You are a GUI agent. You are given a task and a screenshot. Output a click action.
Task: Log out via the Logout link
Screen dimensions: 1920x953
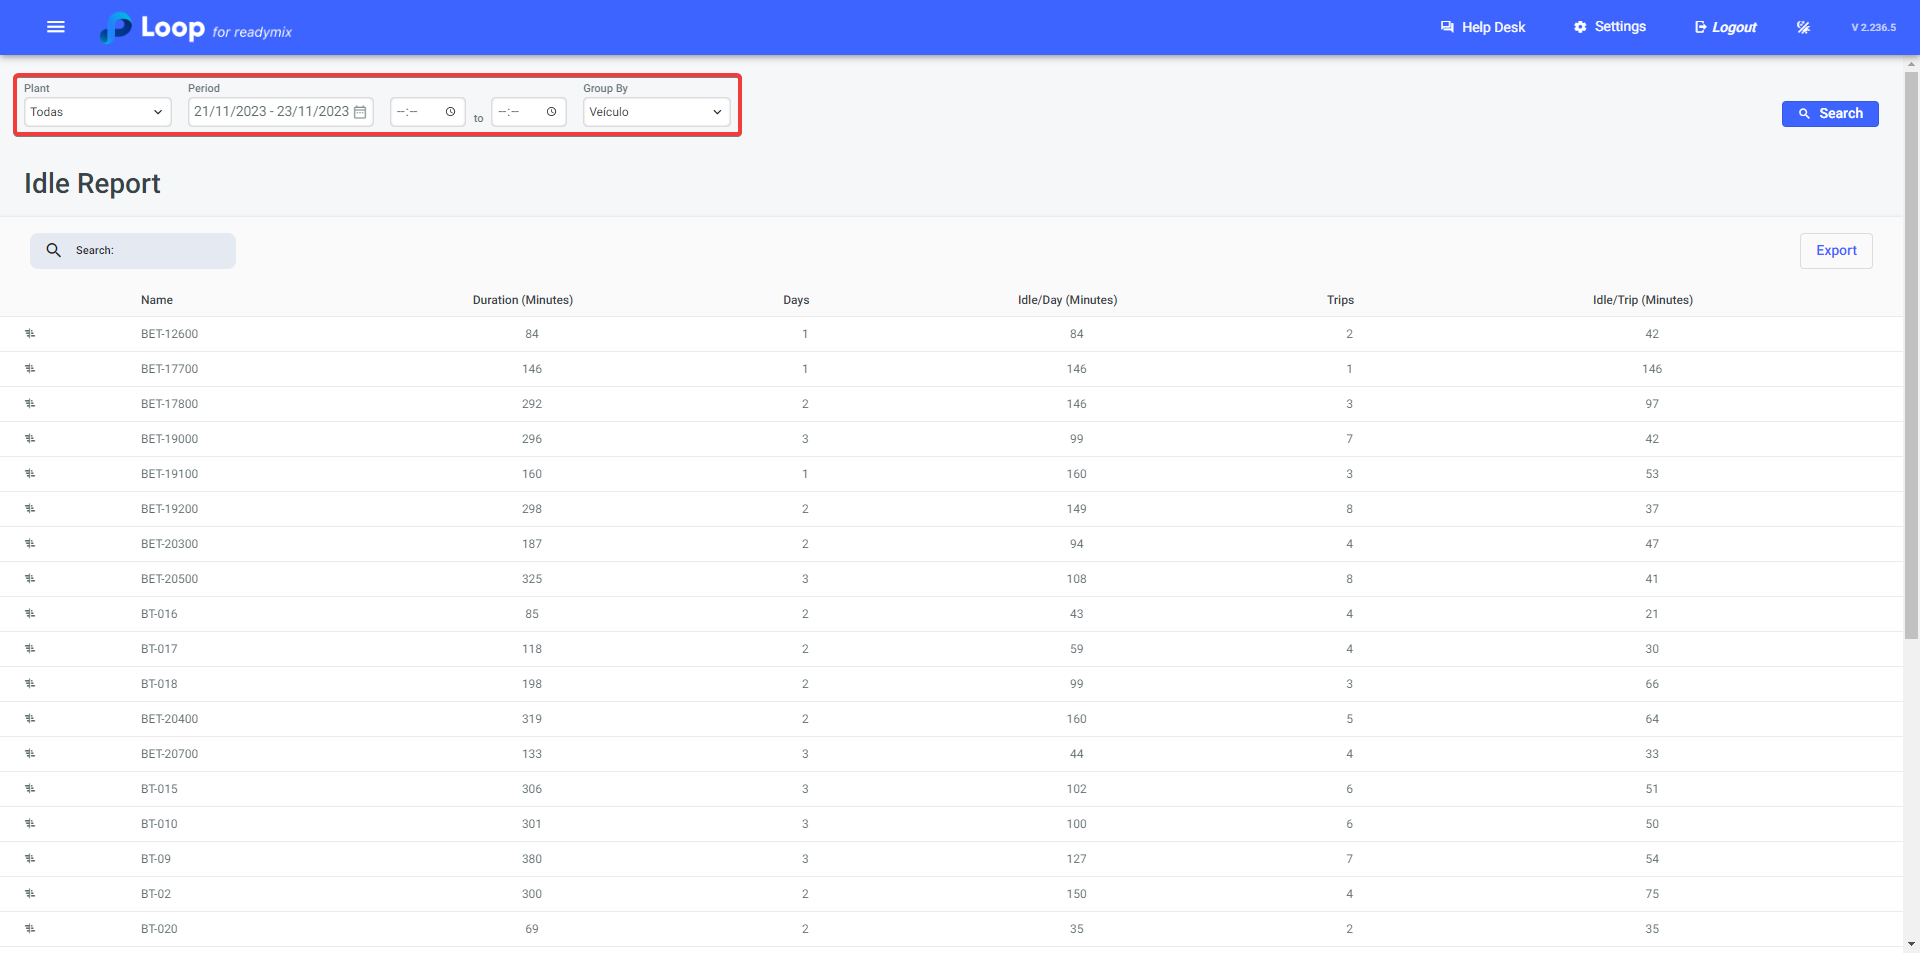[1726, 27]
